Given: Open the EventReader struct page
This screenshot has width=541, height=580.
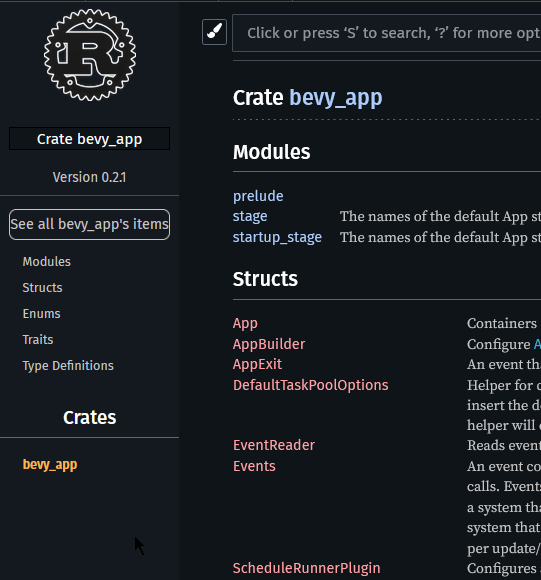Looking at the screenshot, I should pyautogui.click(x=274, y=445).
